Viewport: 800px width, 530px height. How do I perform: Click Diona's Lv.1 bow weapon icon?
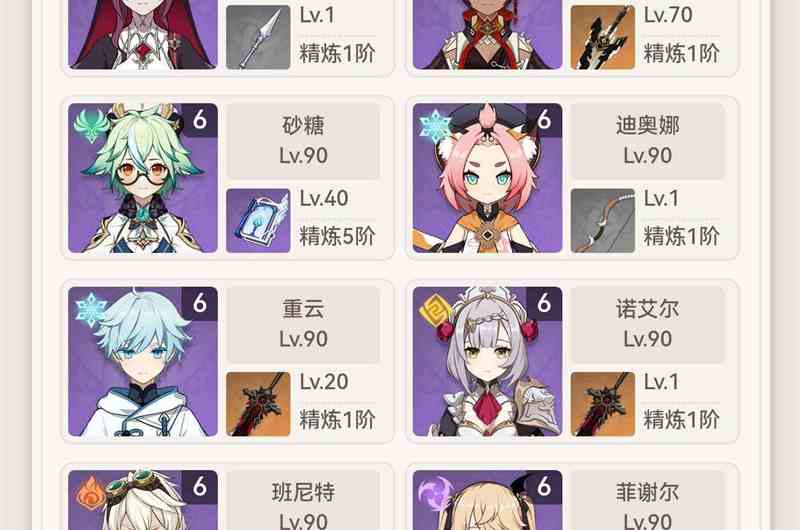point(603,220)
